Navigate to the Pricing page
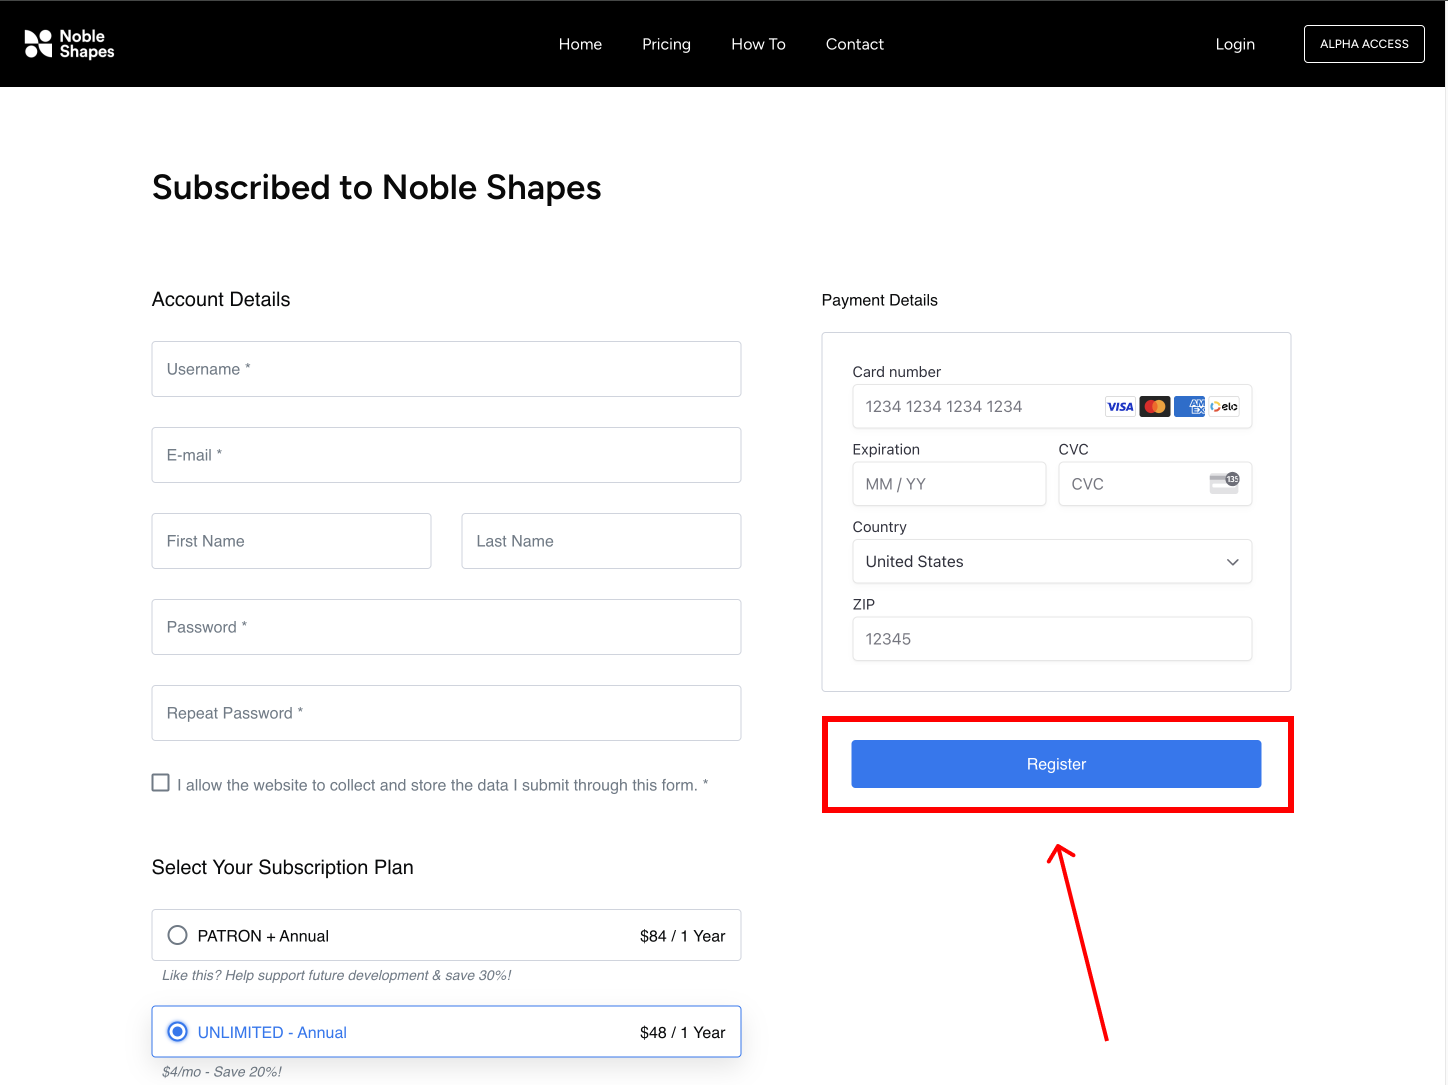 pyautogui.click(x=666, y=44)
